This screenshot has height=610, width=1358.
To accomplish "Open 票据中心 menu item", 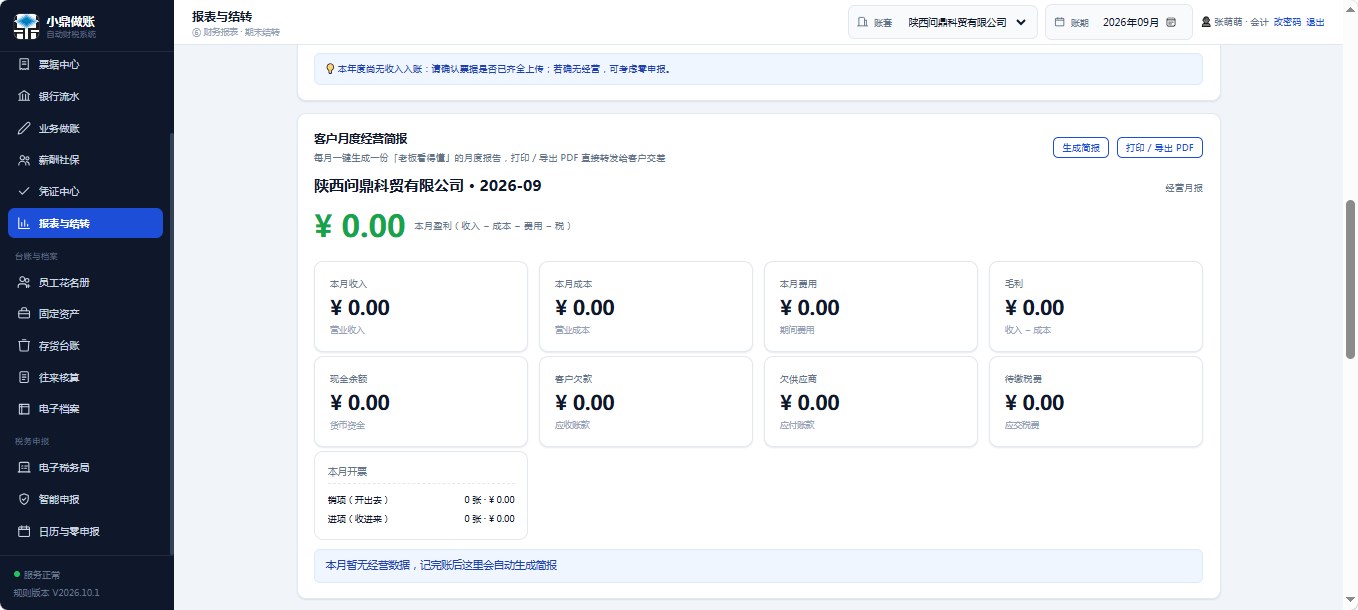I will pyautogui.click(x=85, y=64).
